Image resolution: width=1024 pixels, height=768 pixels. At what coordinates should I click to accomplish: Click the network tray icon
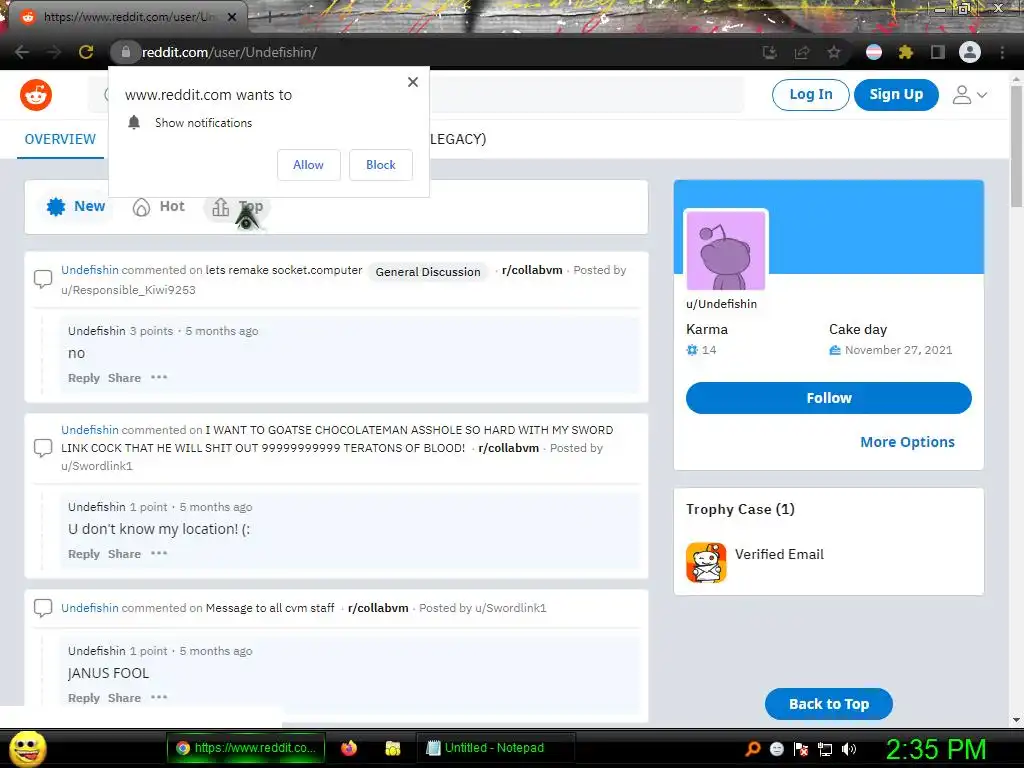(x=825, y=750)
